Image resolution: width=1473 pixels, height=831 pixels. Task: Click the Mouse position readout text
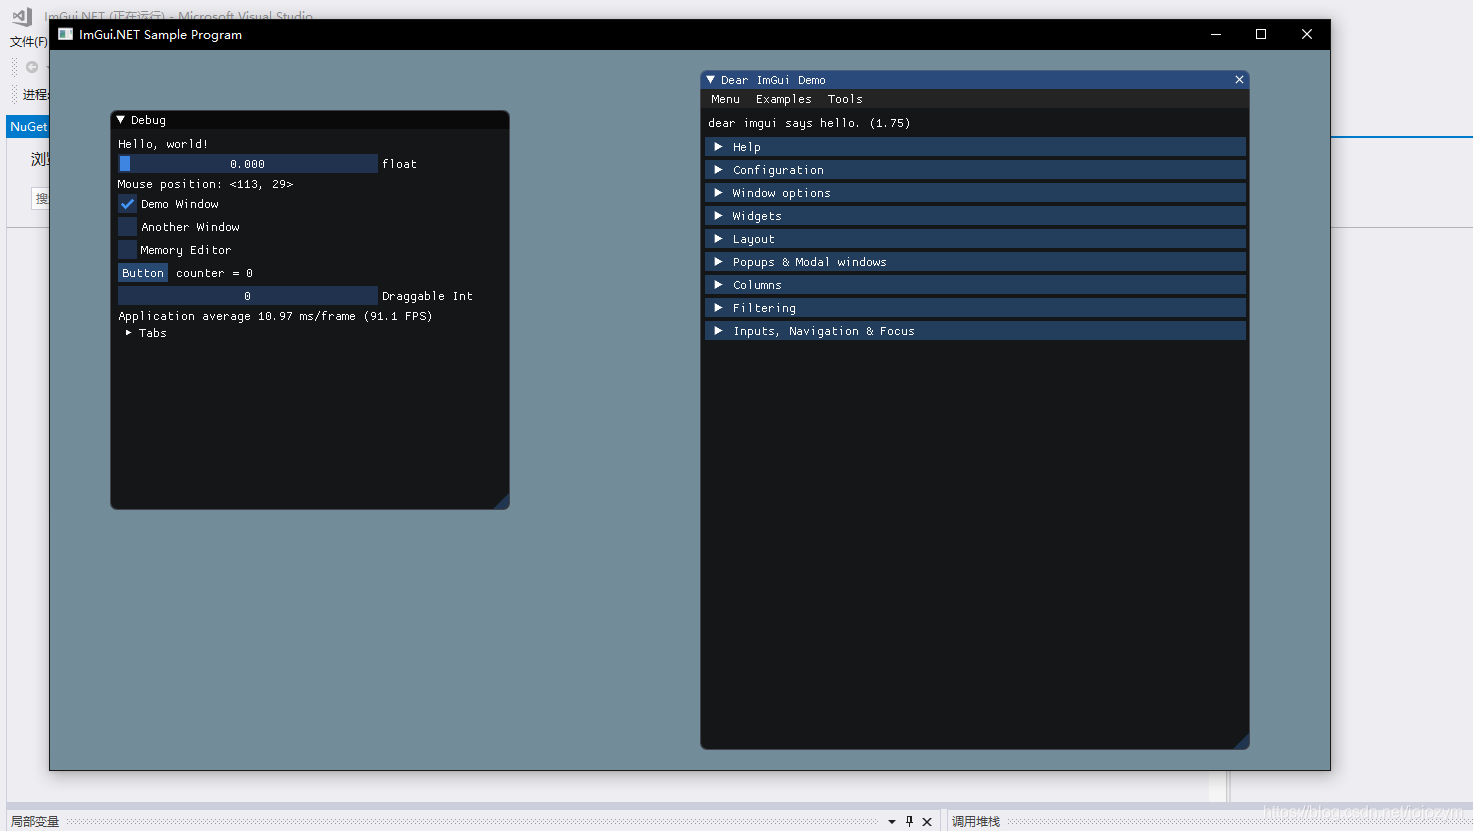(205, 184)
